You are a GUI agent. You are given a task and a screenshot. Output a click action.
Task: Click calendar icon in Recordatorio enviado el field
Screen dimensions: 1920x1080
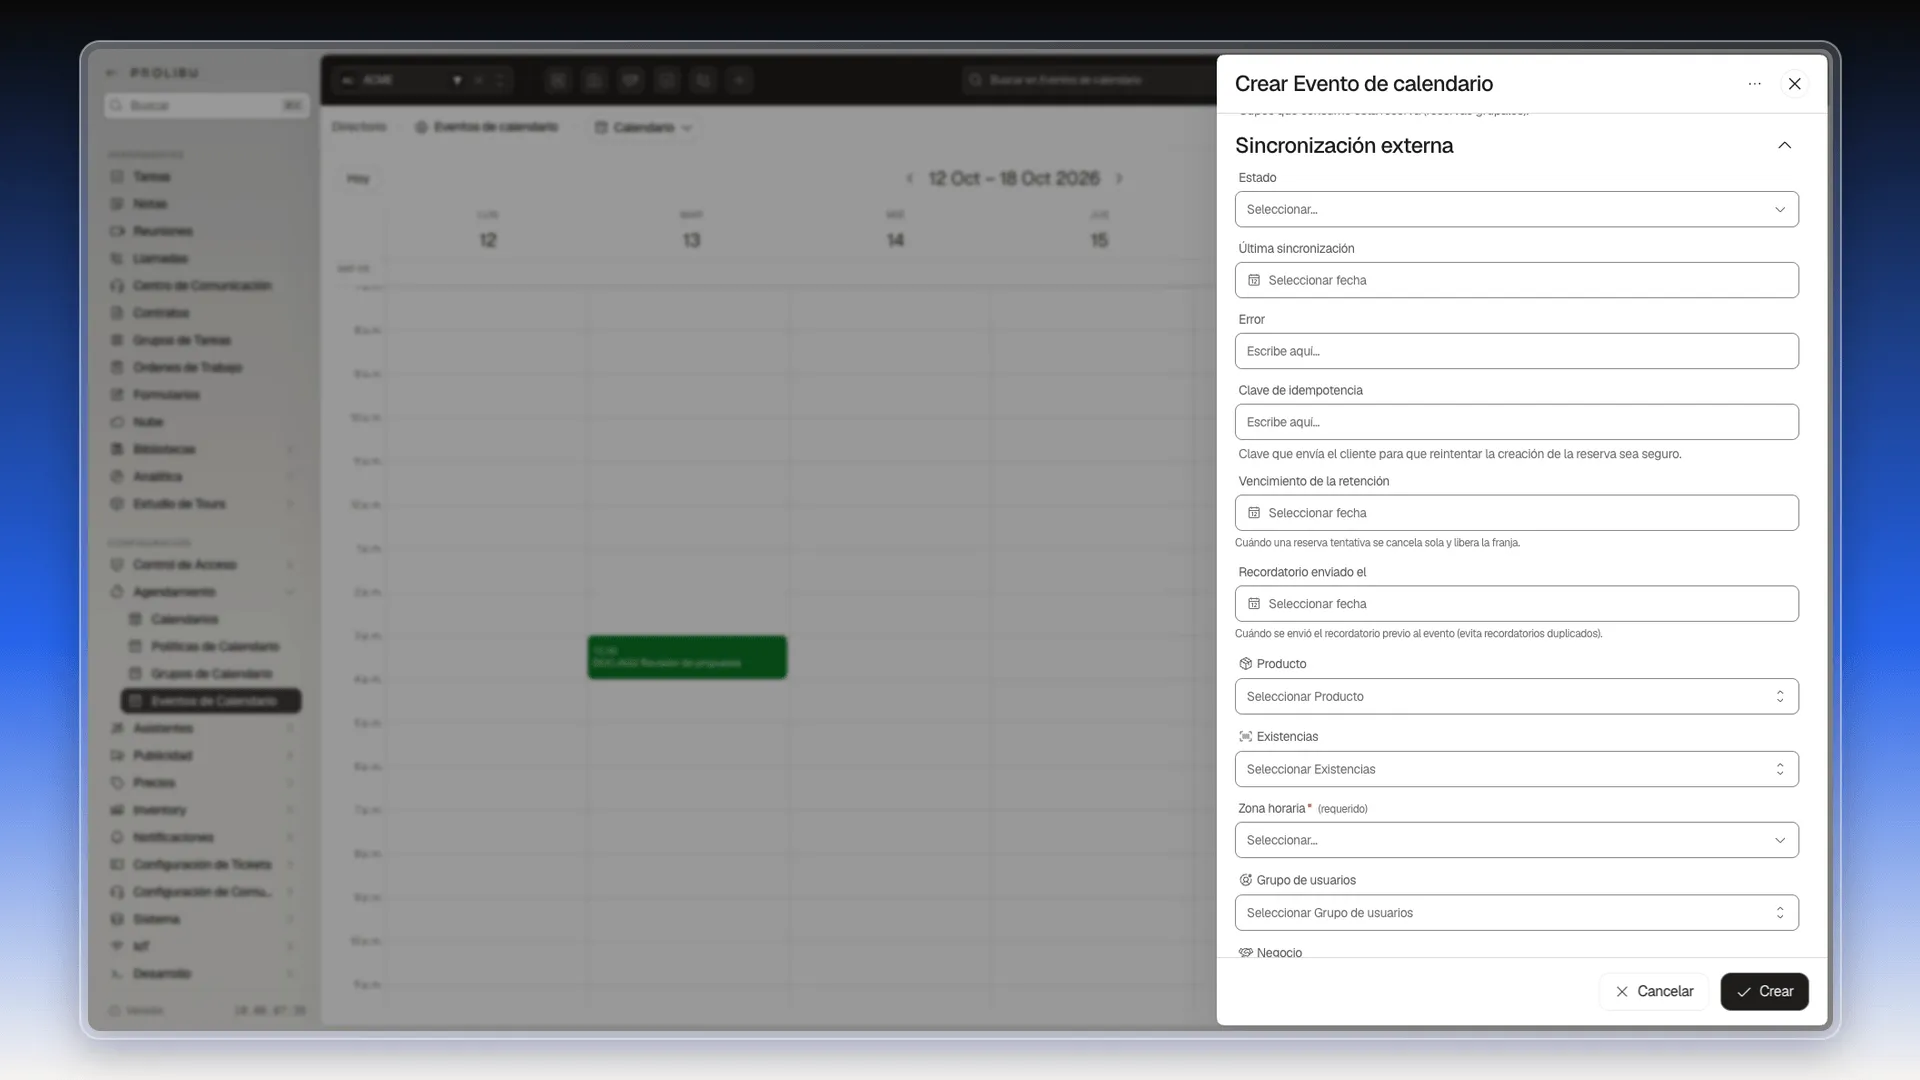point(1254,604)
